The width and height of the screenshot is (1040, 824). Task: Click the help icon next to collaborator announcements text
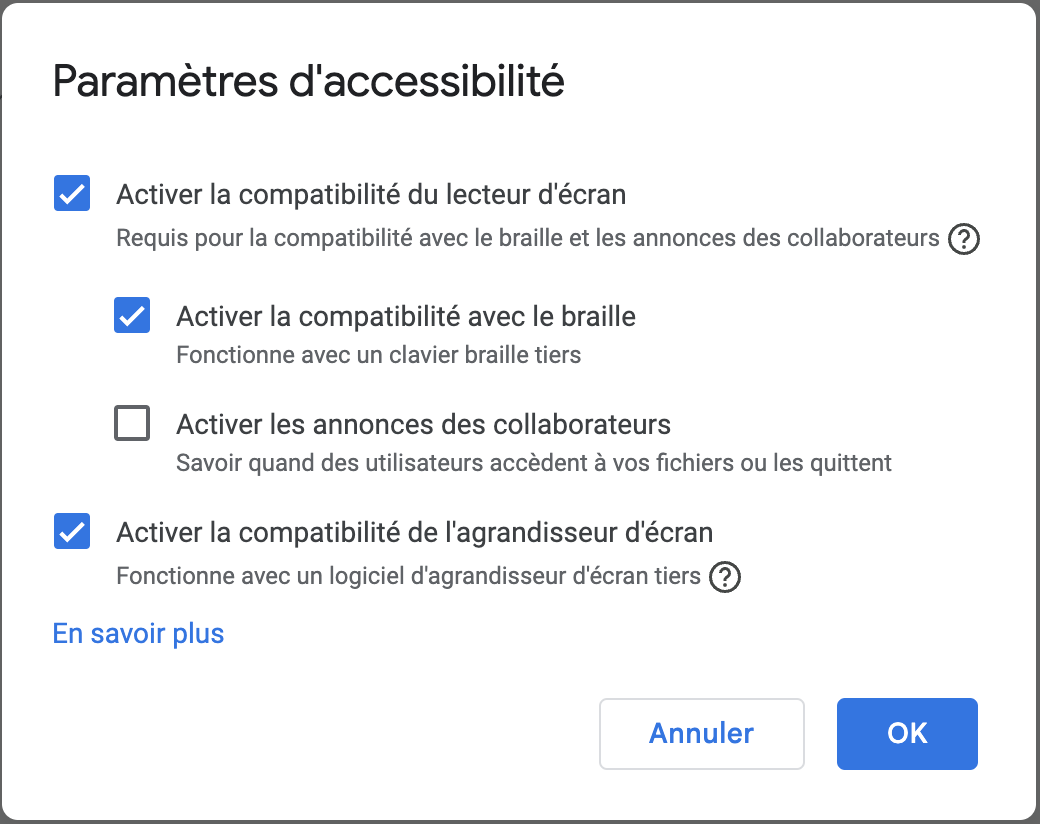point(964,239)
